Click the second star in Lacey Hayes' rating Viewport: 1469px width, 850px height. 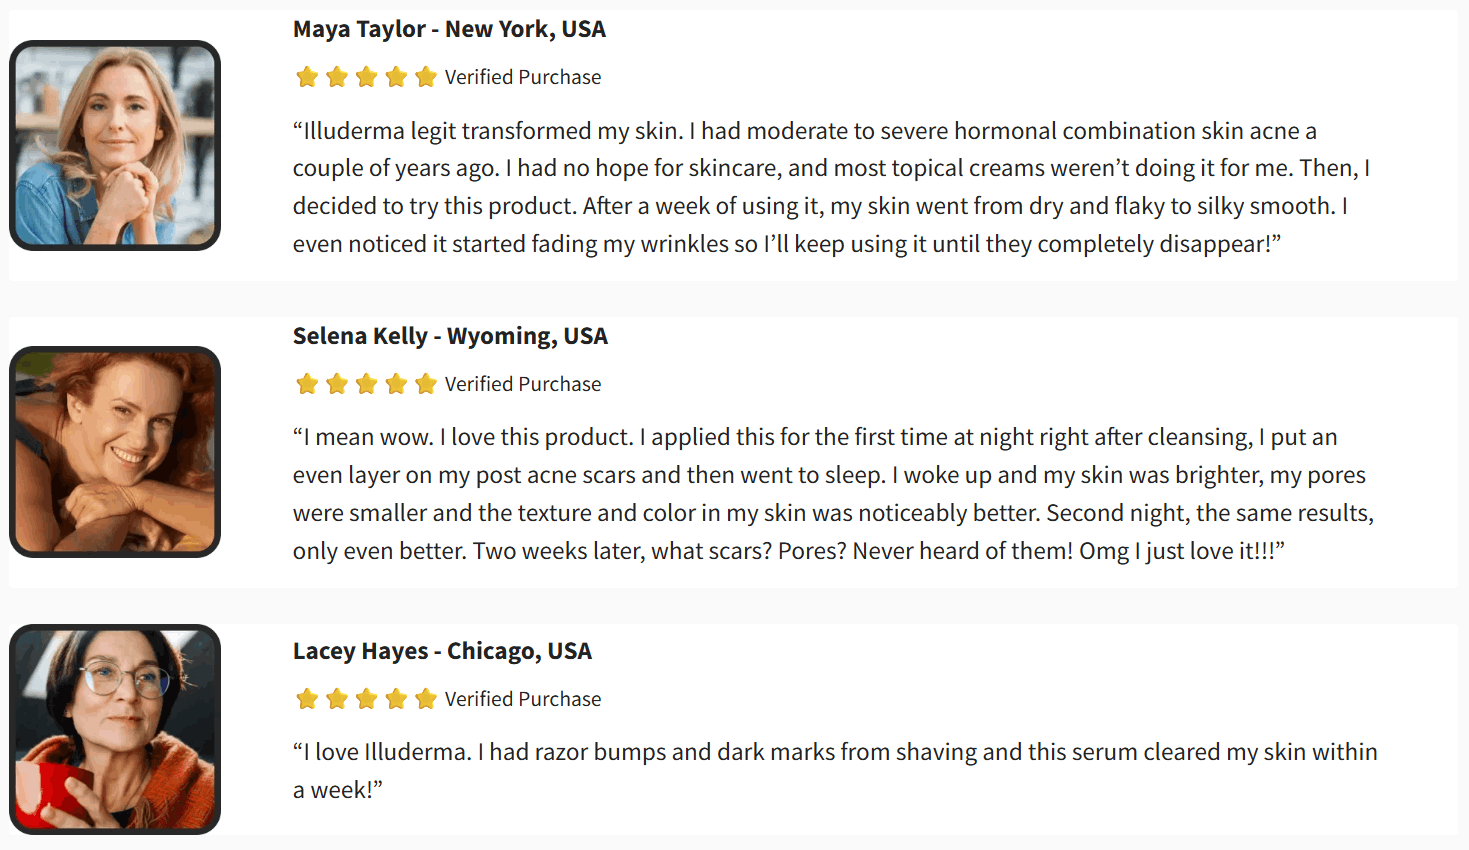pyautogui.click(x=337, y=699)
